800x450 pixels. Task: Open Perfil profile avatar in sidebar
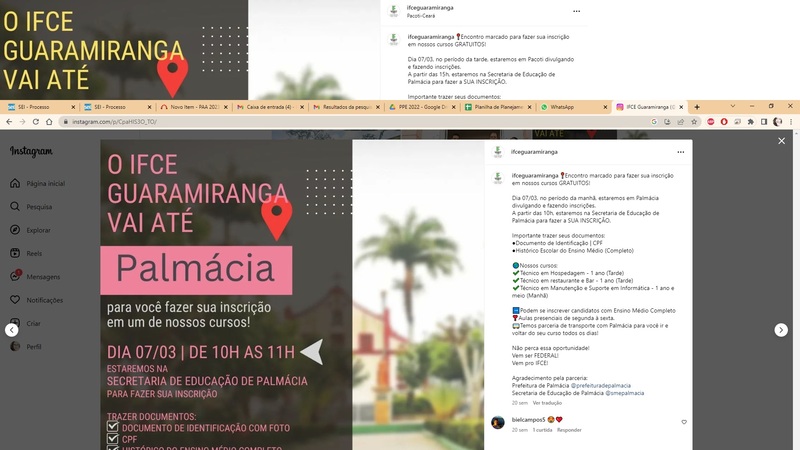pyautogui.click(x=14, y=346)
